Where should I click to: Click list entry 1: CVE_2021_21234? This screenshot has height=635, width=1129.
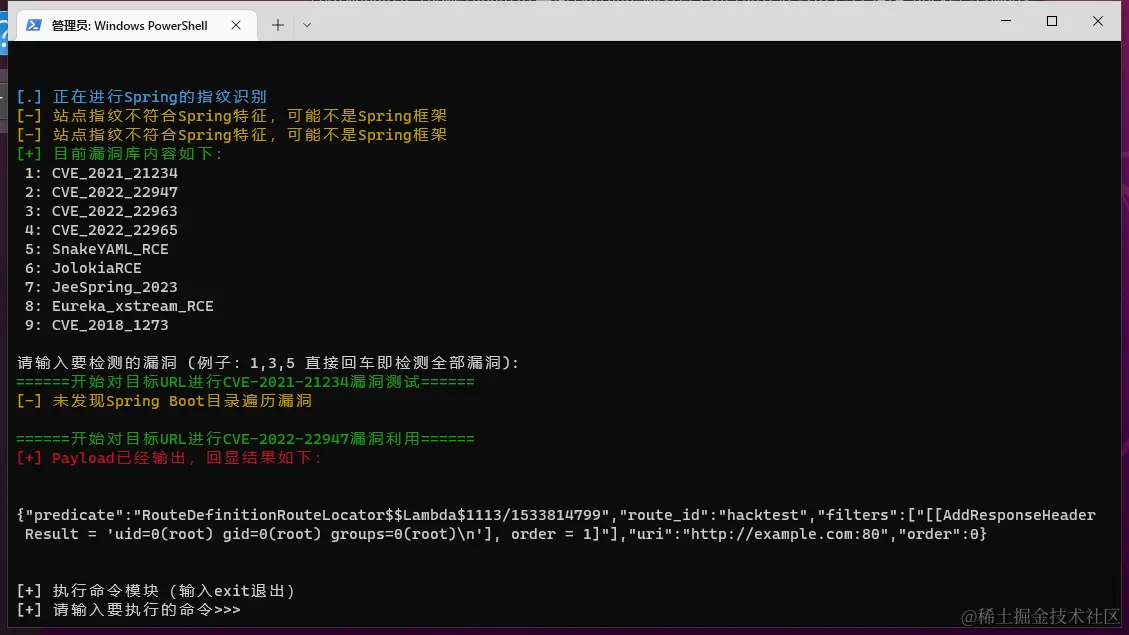(101, 173)
